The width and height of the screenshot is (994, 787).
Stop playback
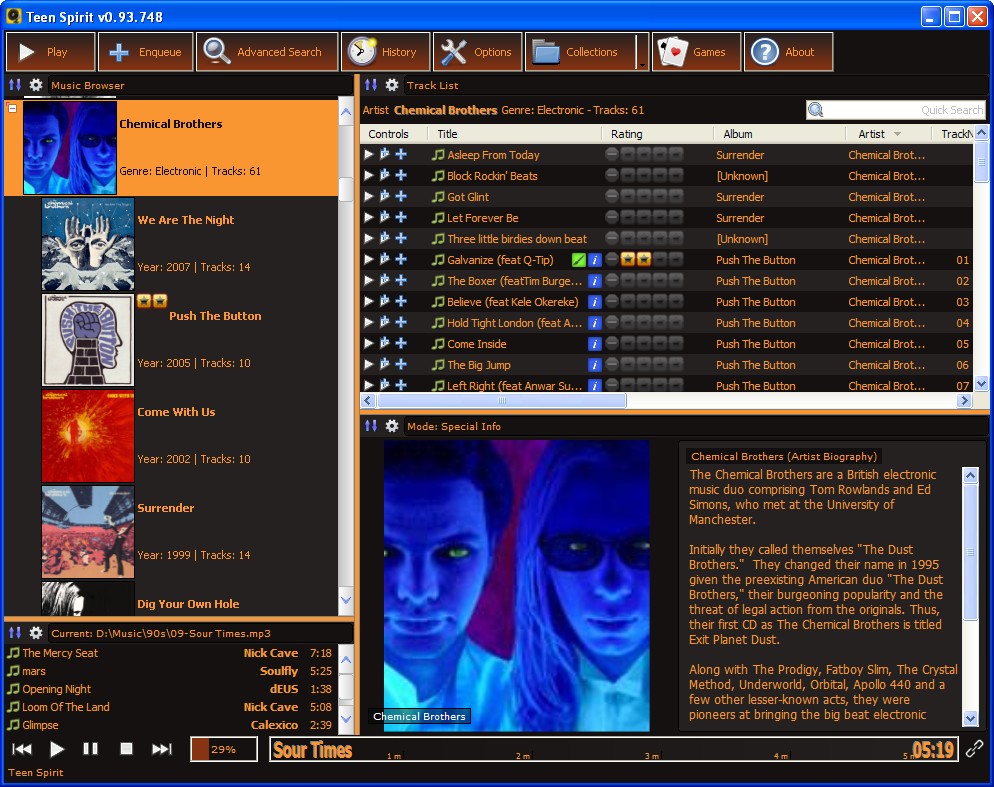pyautogui.click(x=126, y=749)
